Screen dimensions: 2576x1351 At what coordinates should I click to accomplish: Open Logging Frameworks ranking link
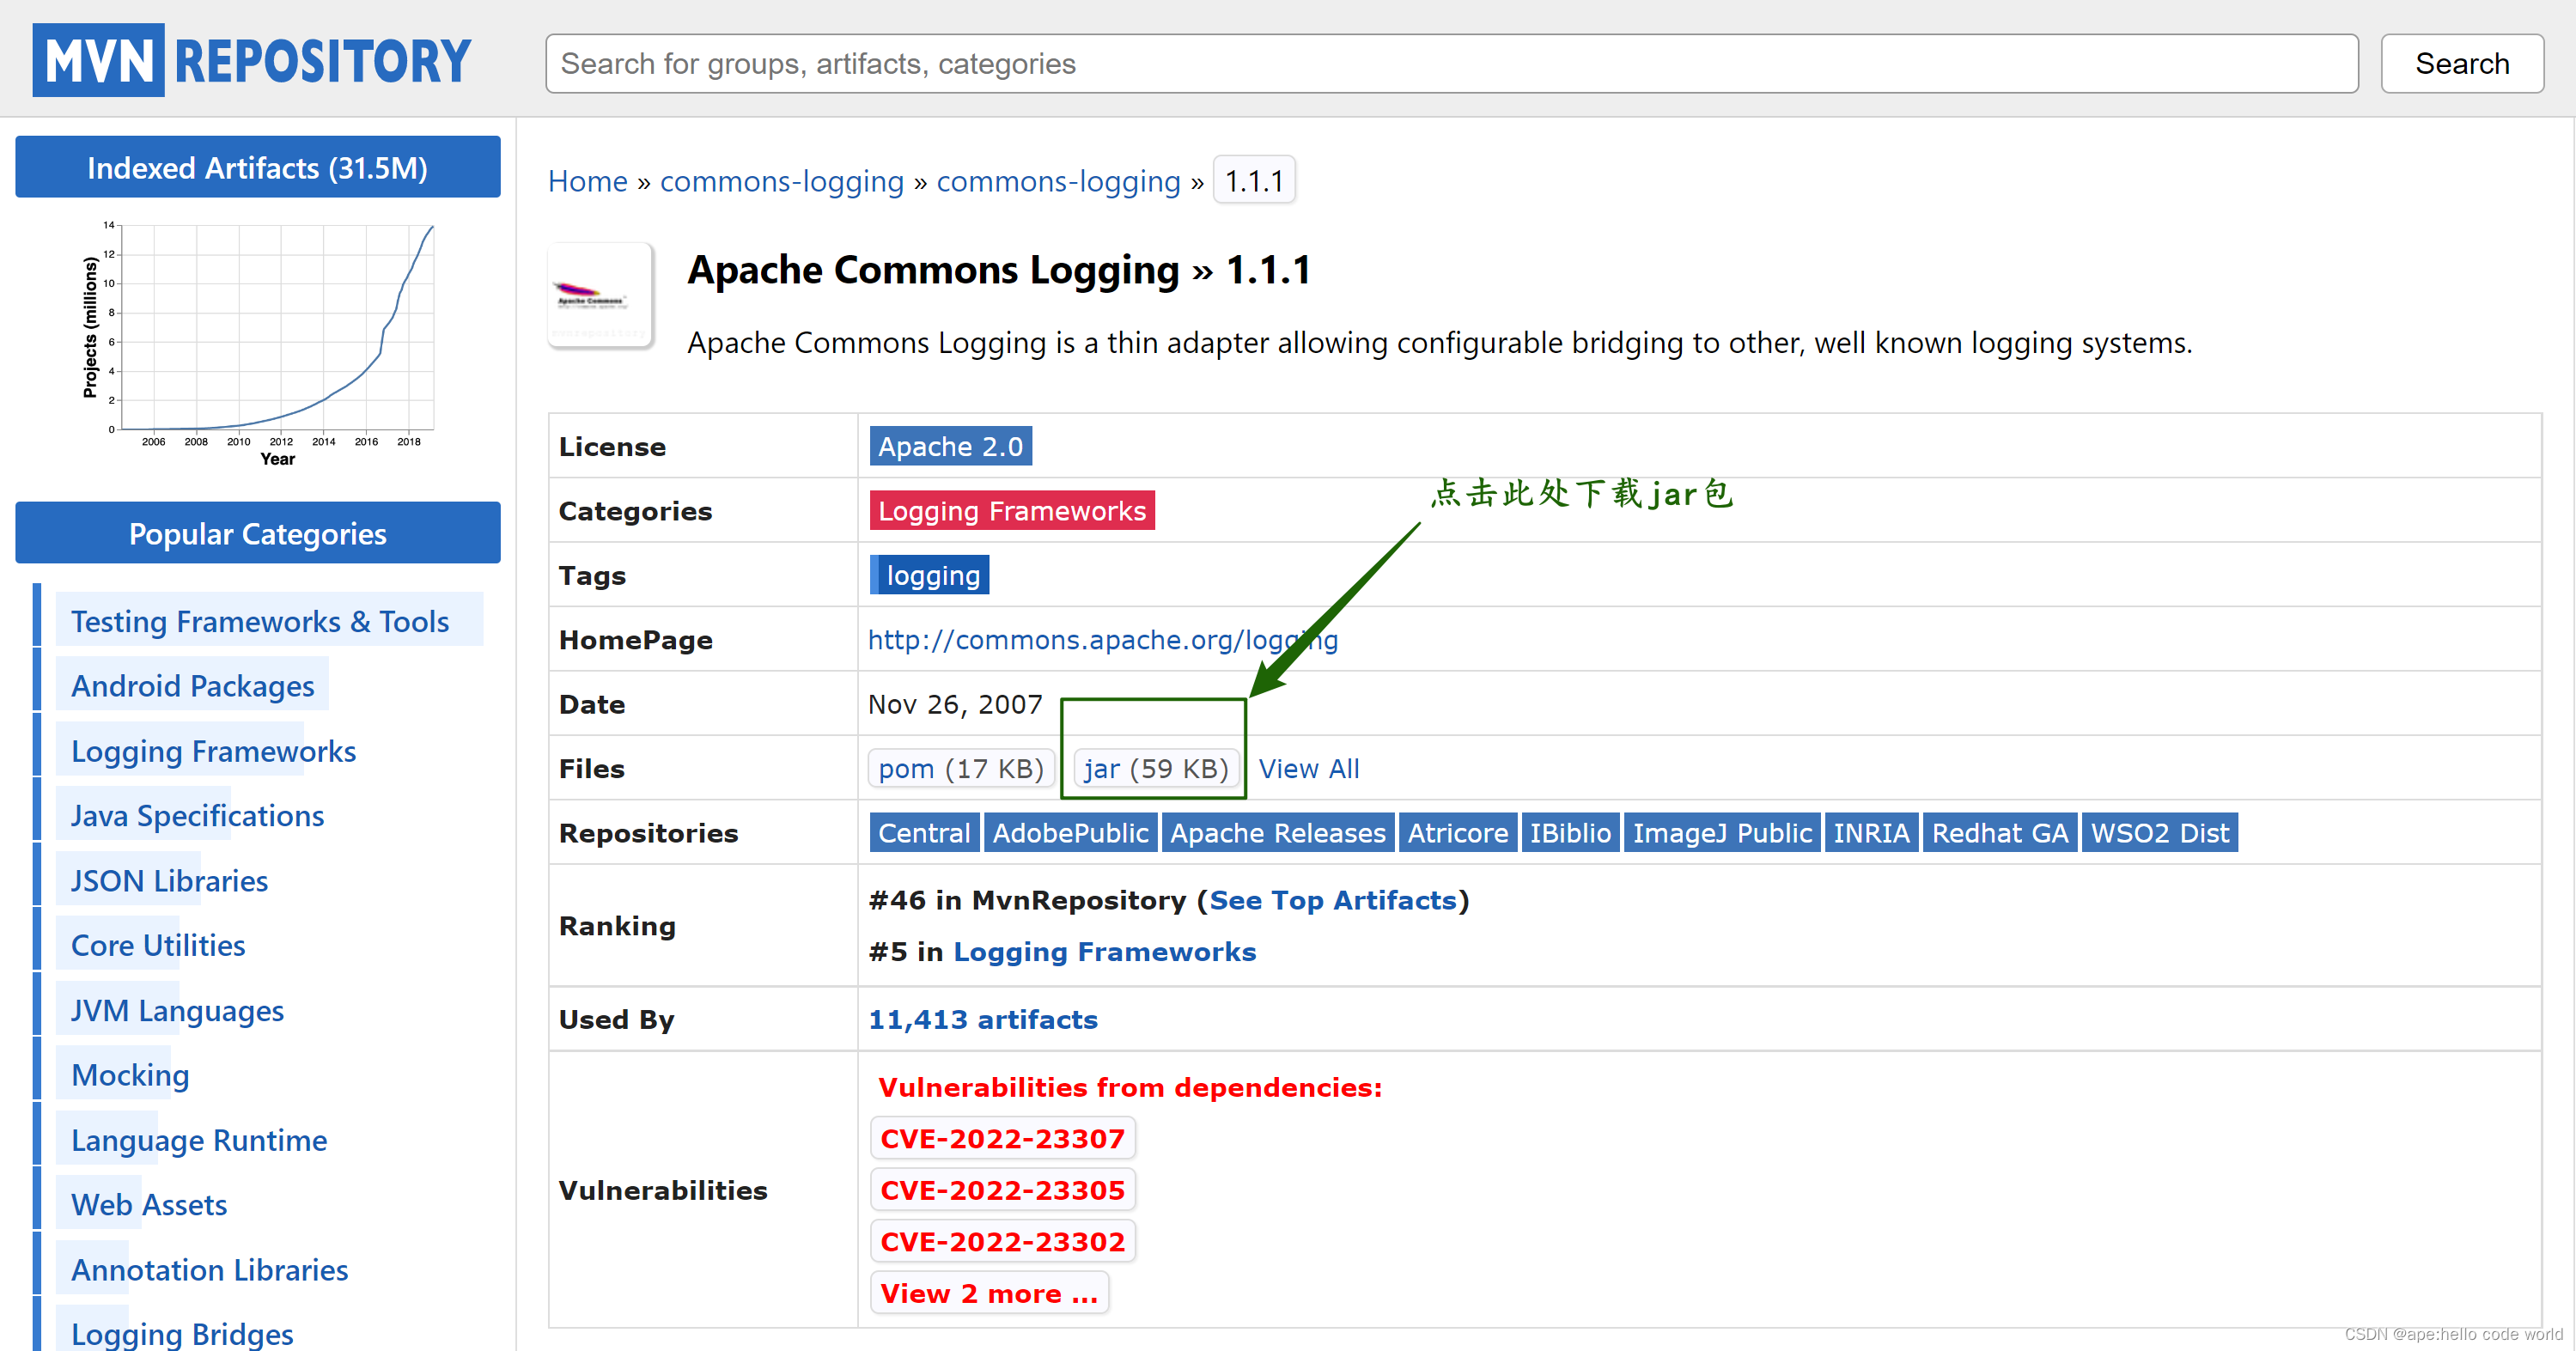tap(1104, 952)
